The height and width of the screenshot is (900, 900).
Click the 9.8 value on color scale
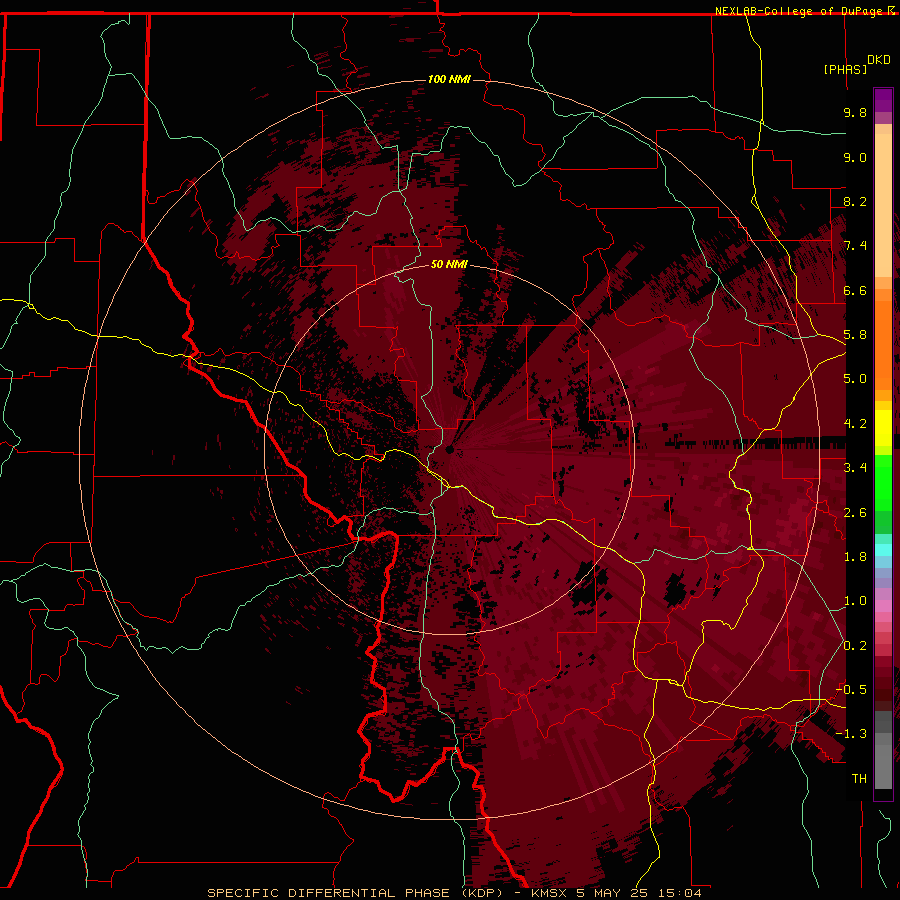pos(855,112)
